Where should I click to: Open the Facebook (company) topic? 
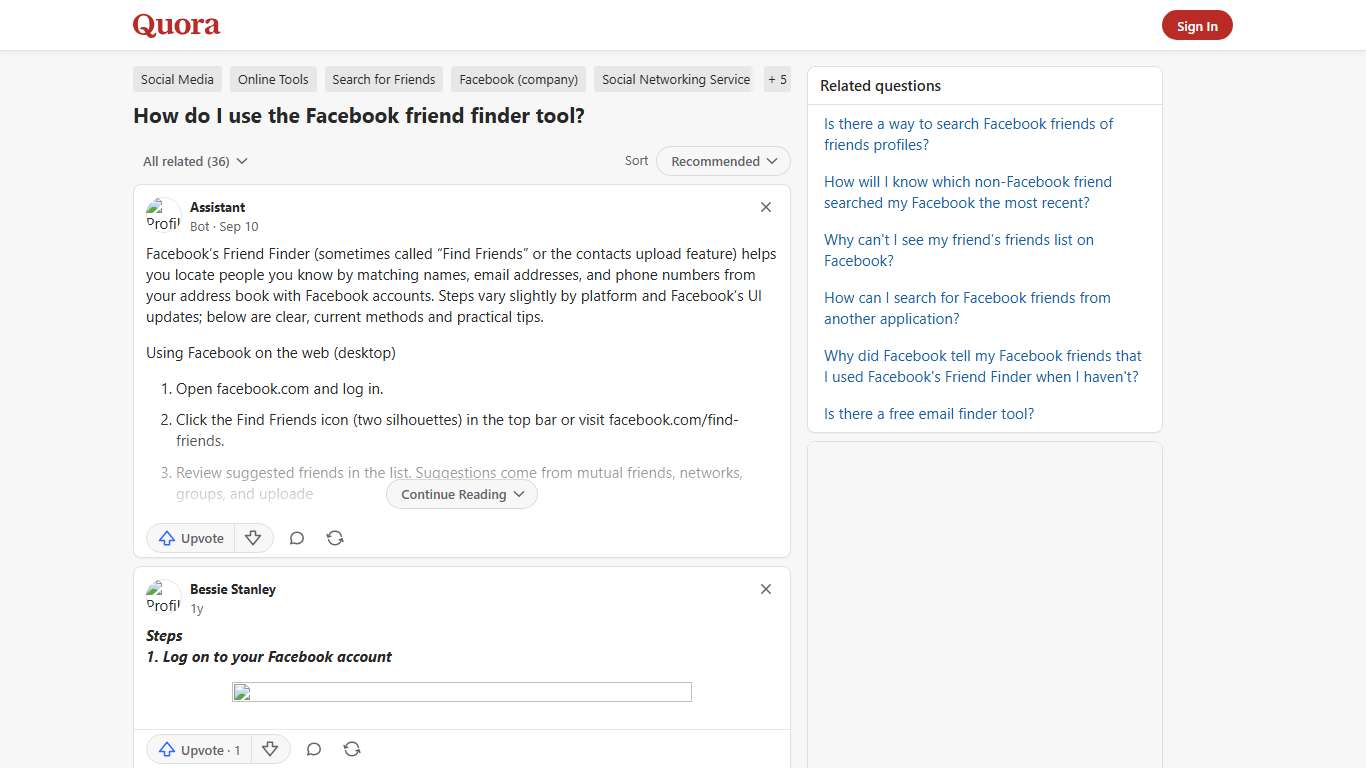pos(518,79)
